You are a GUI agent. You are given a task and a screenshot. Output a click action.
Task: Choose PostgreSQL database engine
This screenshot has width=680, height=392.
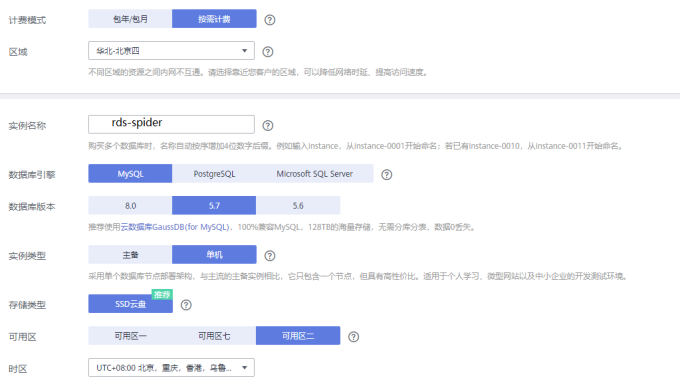click(x=214, y=173)
